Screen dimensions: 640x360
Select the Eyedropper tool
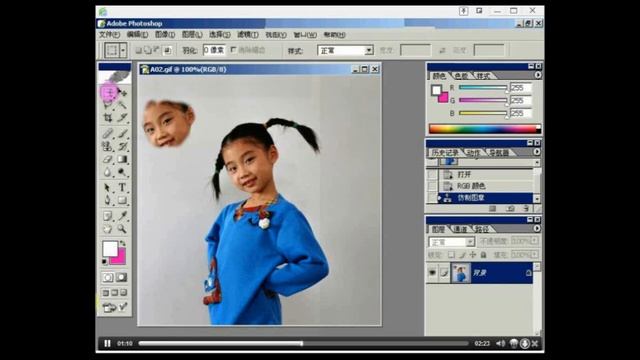[122, 216]
